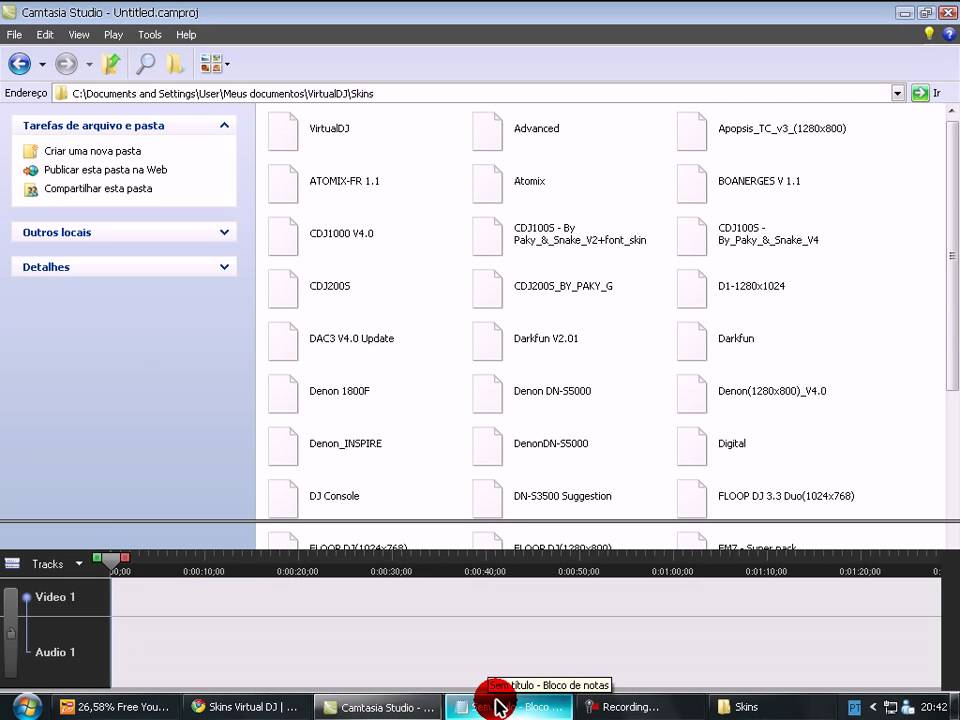This screenshot has width=960, height=720.
Task: Switch to Skins folder taskbar button
Action: pyautogui.click(x=771, y=707)
